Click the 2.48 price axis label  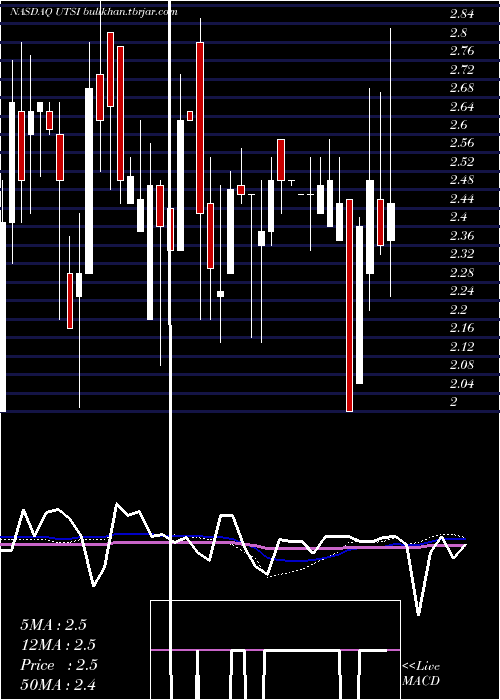tap(462, 180)
